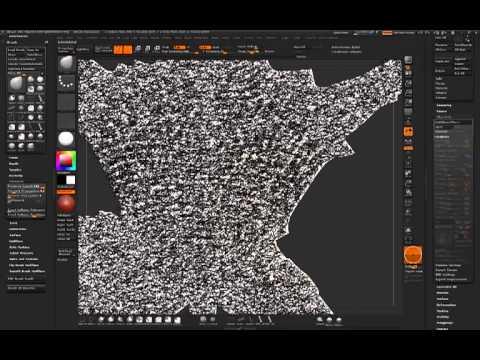Expand Tablet Pressure in Brush palette
This screenshot has height=360, width=480.
click(x=21, y=253)
